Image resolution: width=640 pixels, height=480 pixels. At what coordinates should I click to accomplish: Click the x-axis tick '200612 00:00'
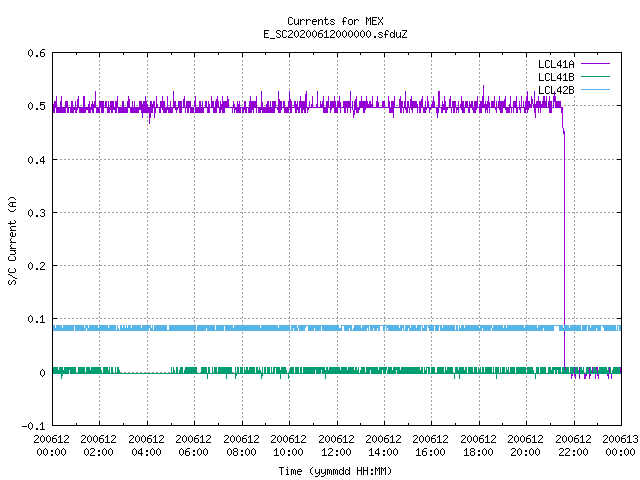[51, 446]
